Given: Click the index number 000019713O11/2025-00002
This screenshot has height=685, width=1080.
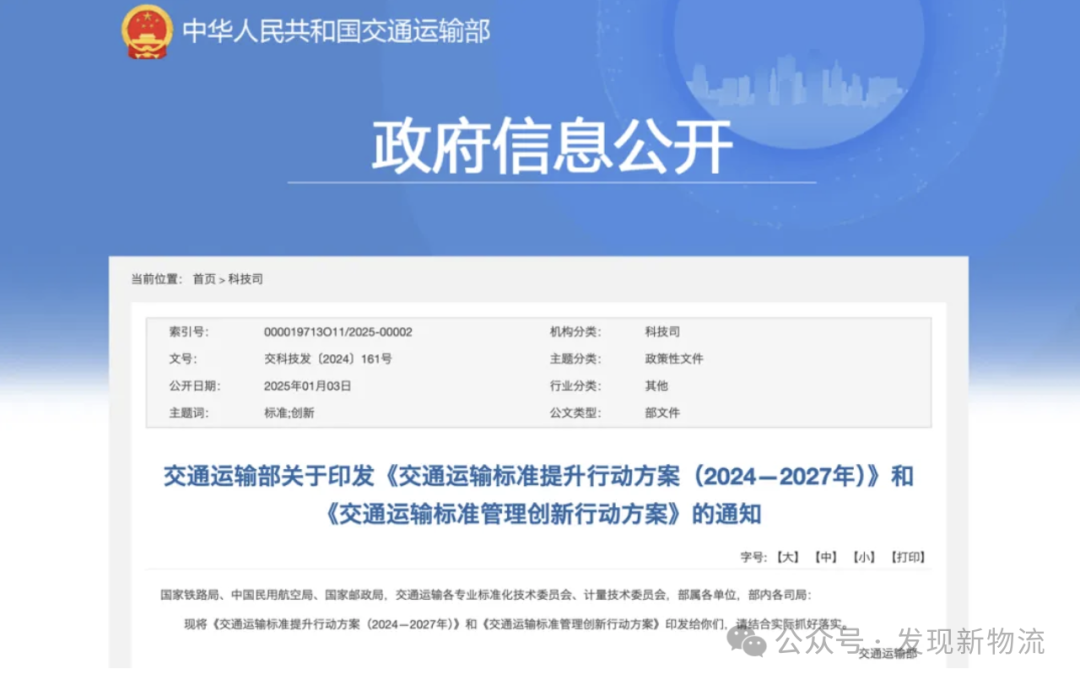Looking at the screenshot, I should (x=337, y=332).
